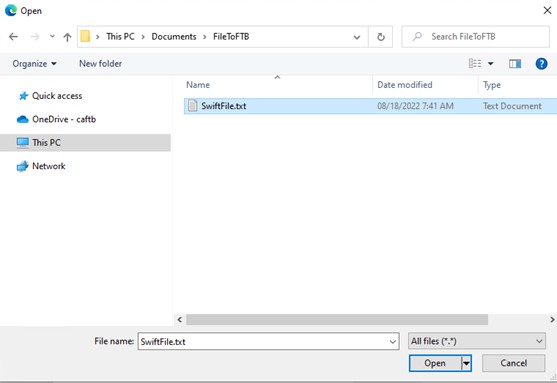Click the magnifier search icon

(417, 36)
